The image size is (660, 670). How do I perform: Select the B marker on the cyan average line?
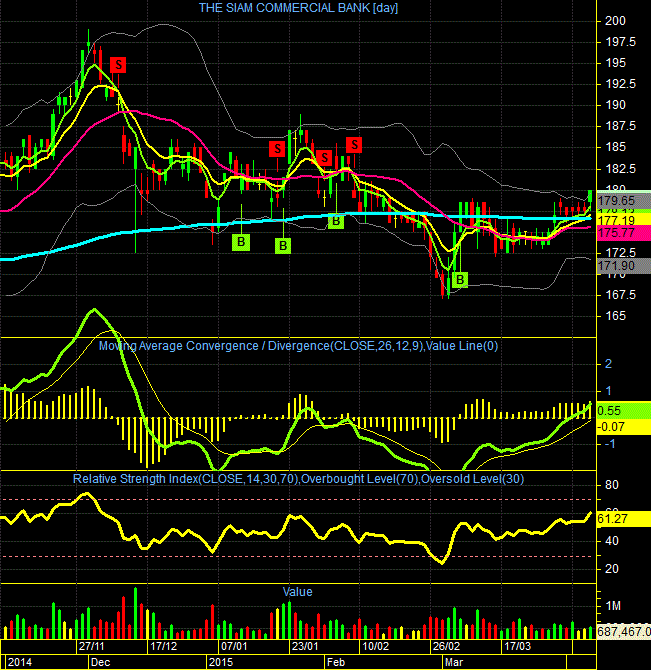click(336, 221)
